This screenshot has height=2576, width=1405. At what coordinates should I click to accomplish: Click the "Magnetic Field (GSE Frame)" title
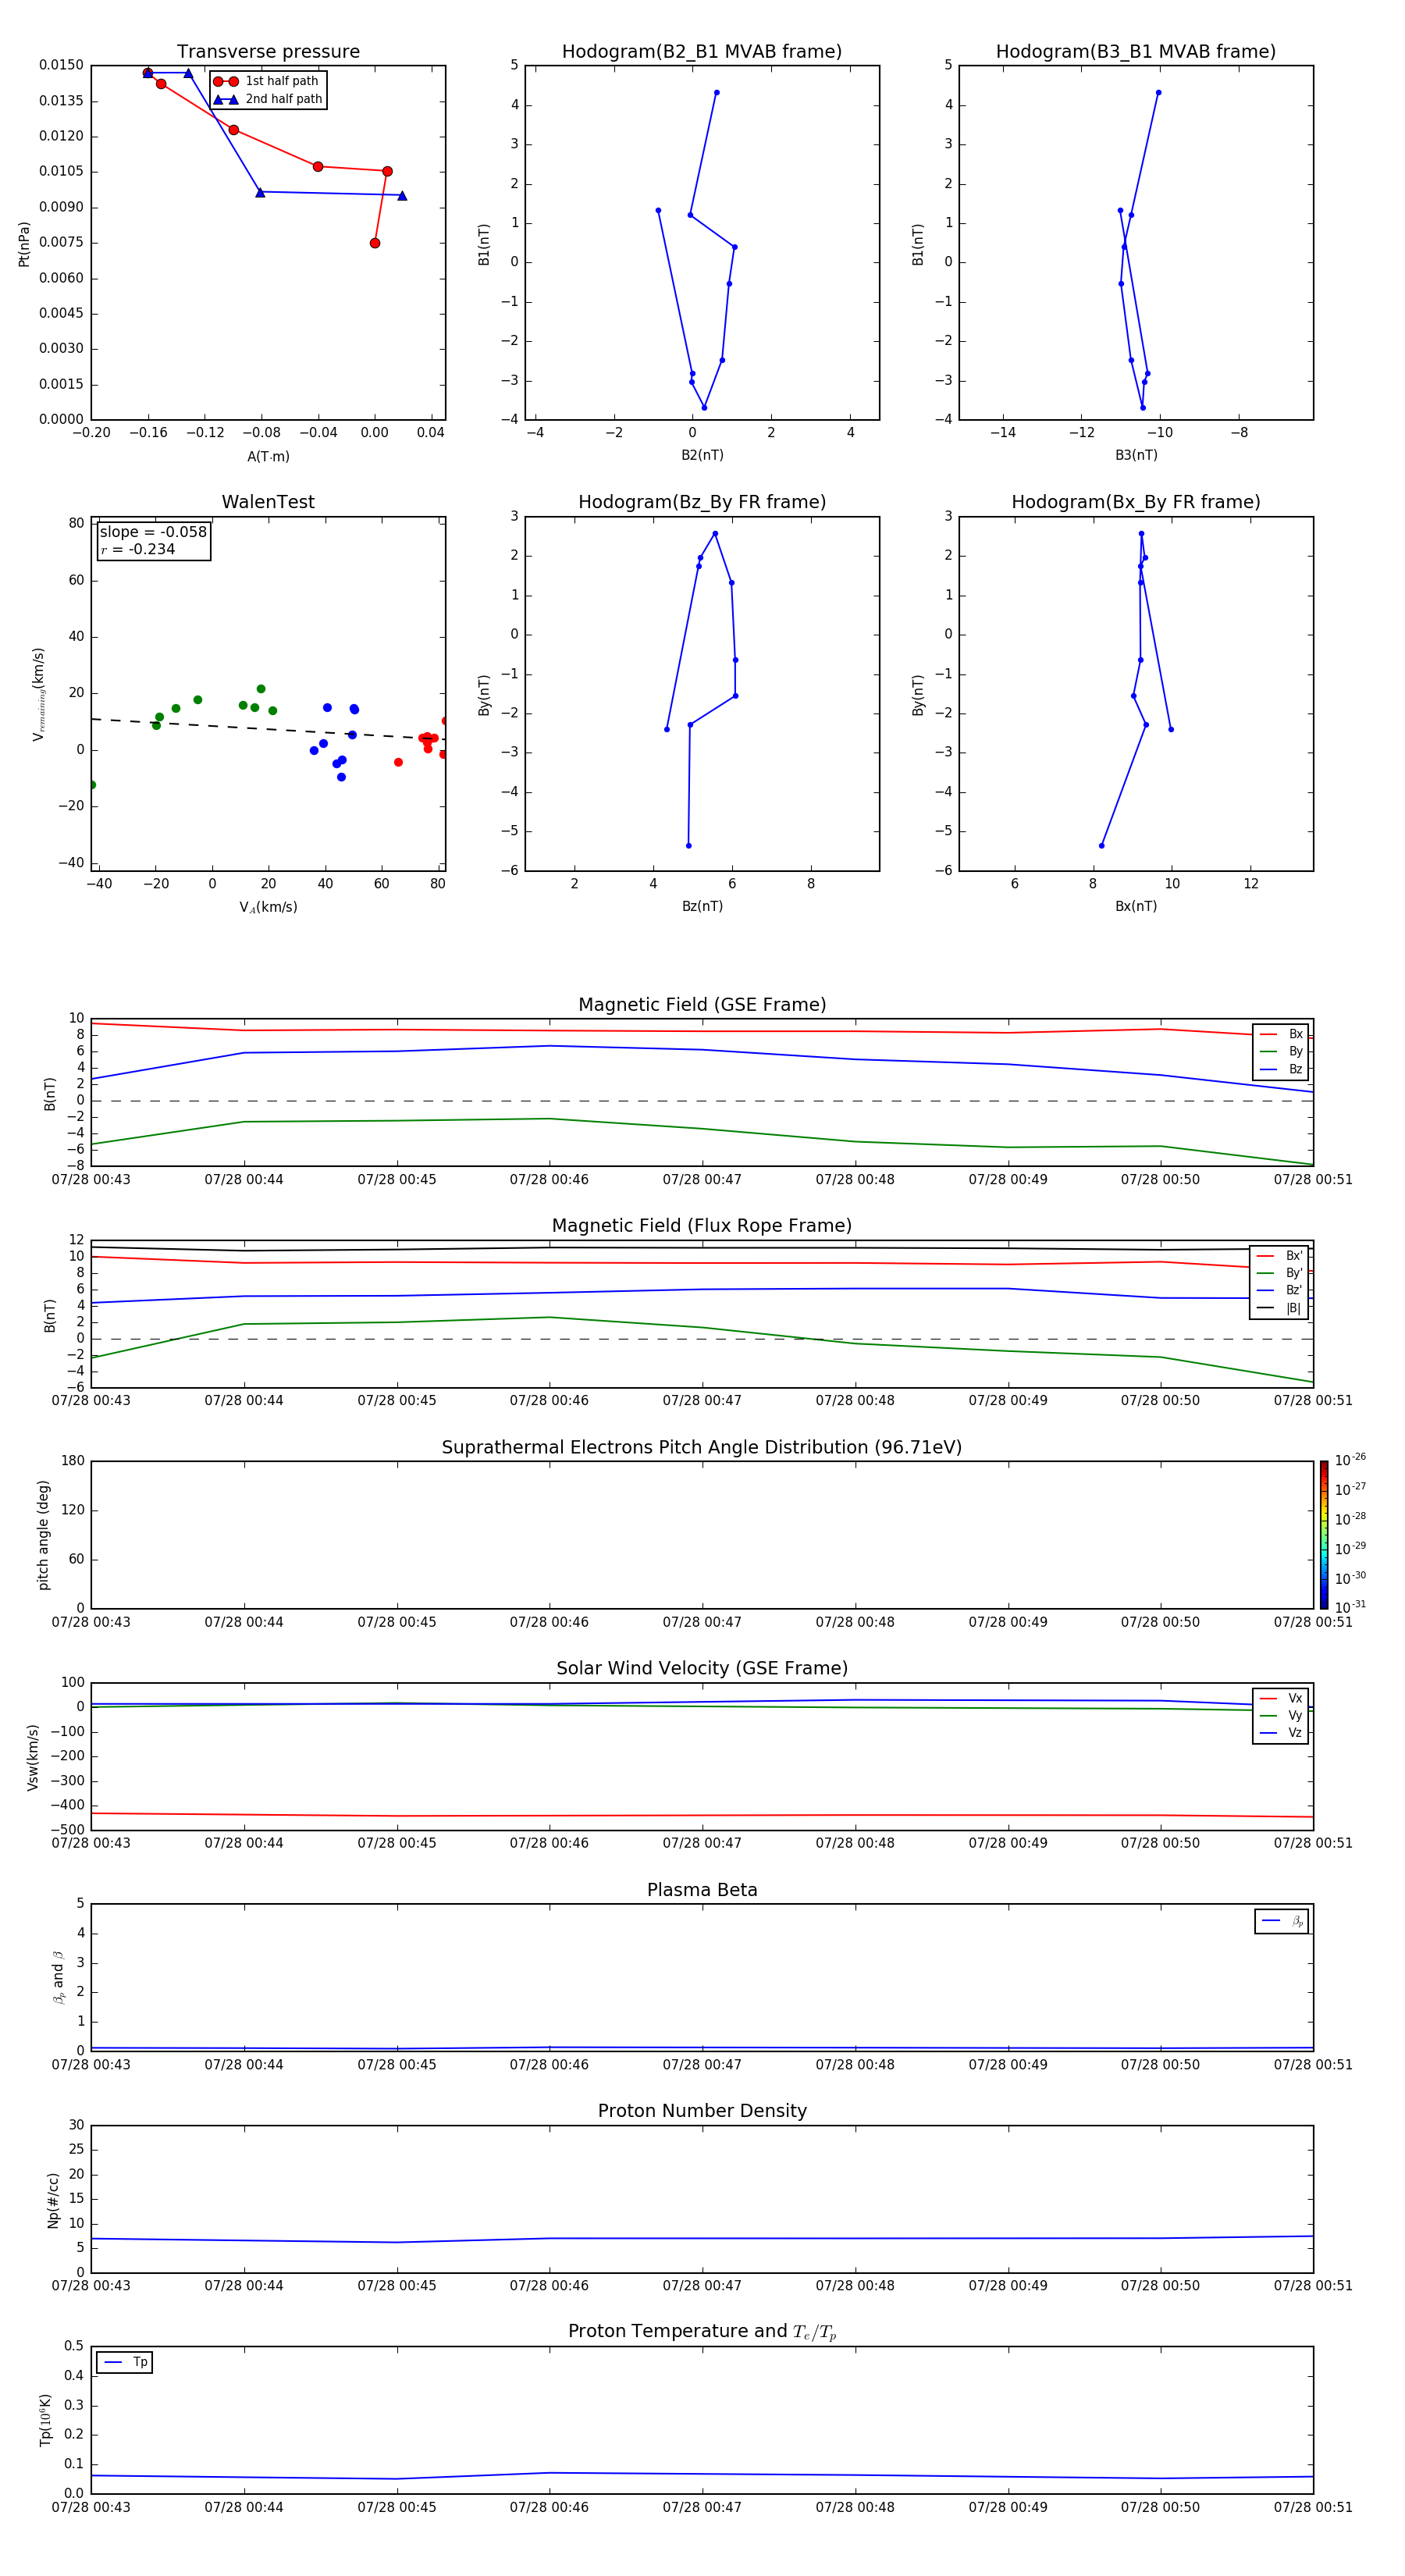point(702,1005)
